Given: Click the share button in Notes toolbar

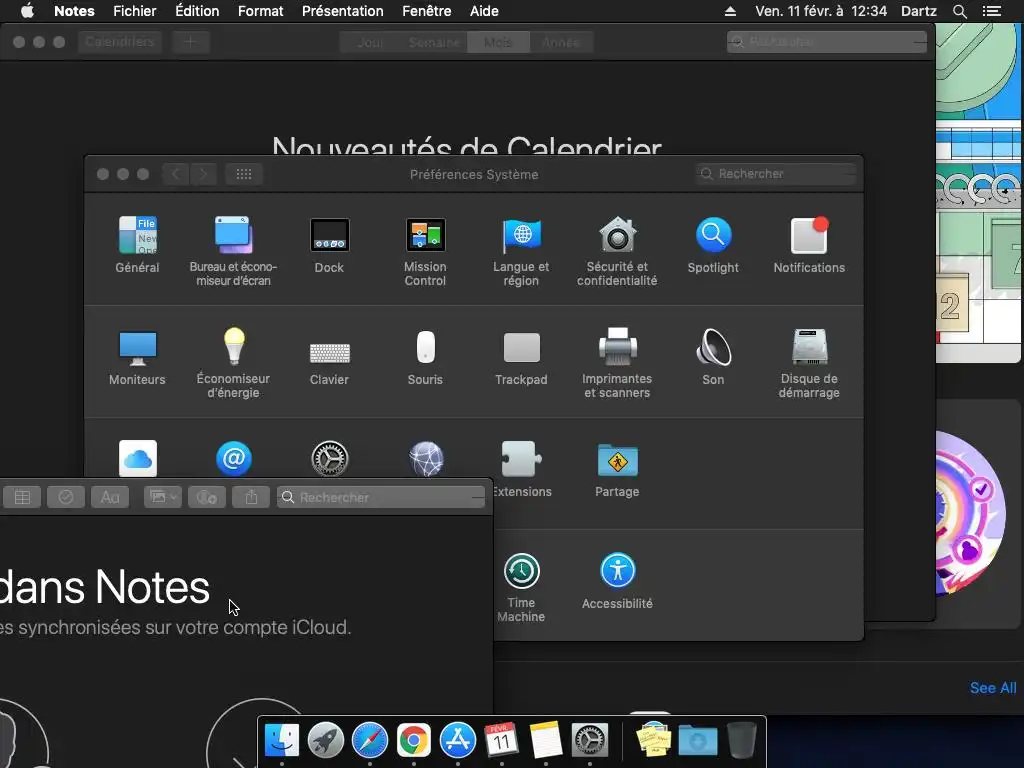Looking at the screenshot, I should (x=251, y=497).
